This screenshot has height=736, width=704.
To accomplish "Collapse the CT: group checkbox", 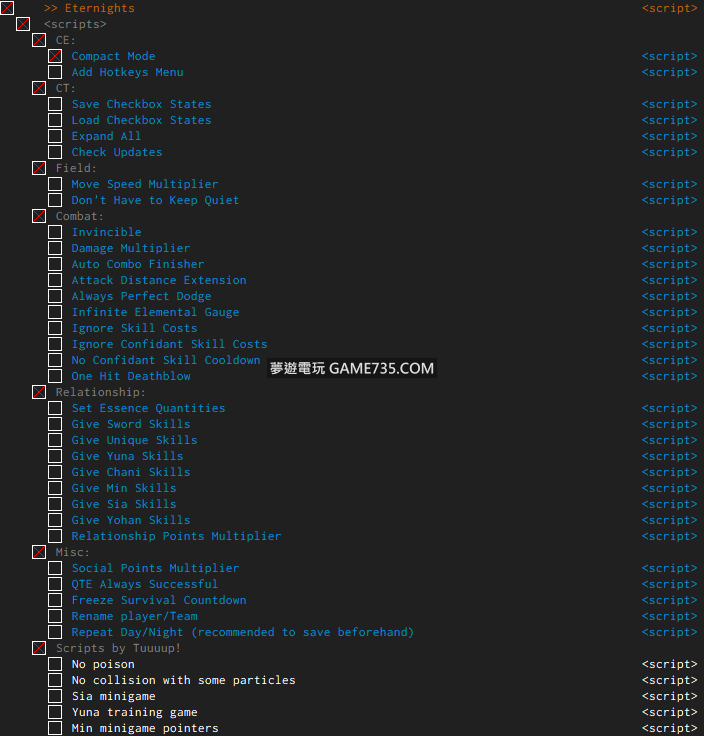I will 39,88.
